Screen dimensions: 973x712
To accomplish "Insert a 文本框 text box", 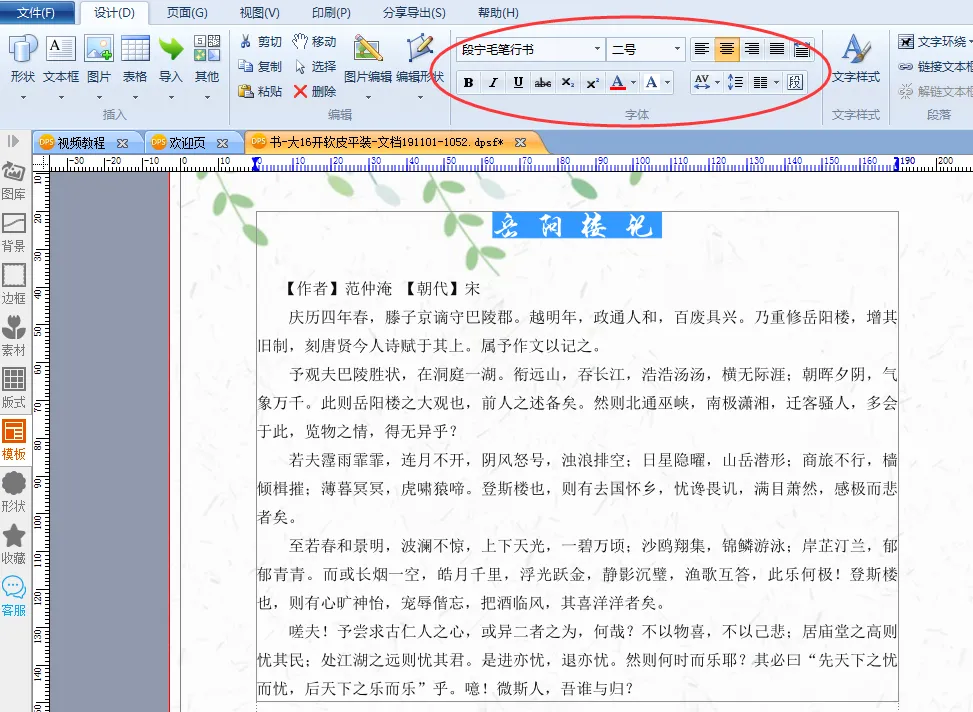I will point(61,60).
